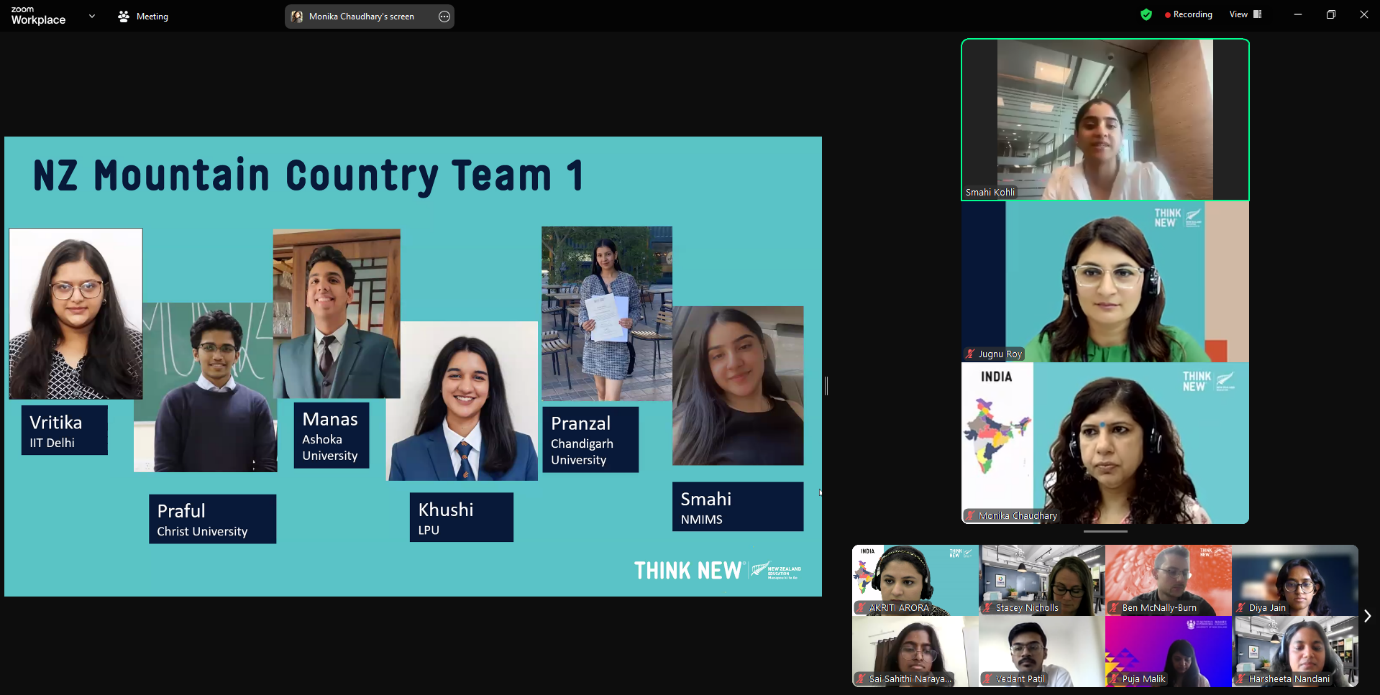Select Jugnu Roy's video tile
Screen dimensions: 1380x695
coord(1105,282)
